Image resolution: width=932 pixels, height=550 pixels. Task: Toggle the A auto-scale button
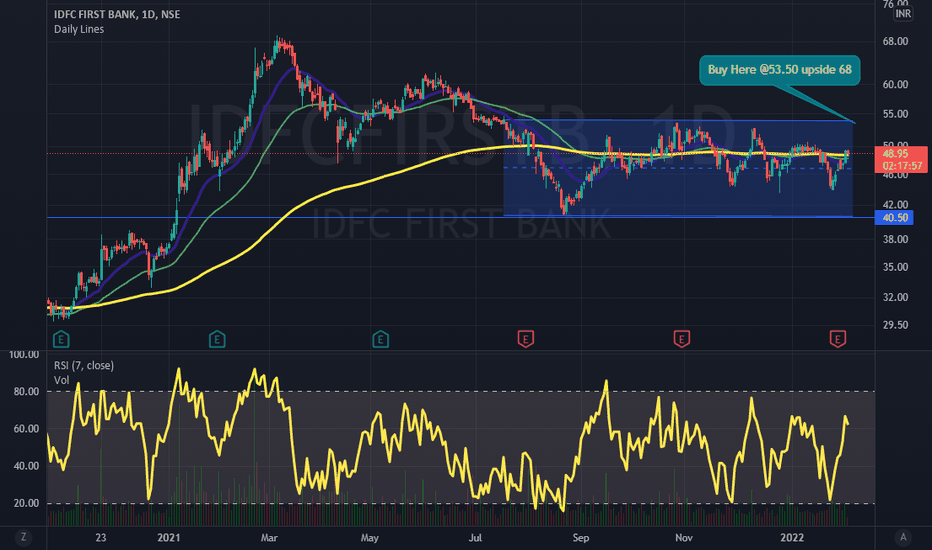pos(903,538)
